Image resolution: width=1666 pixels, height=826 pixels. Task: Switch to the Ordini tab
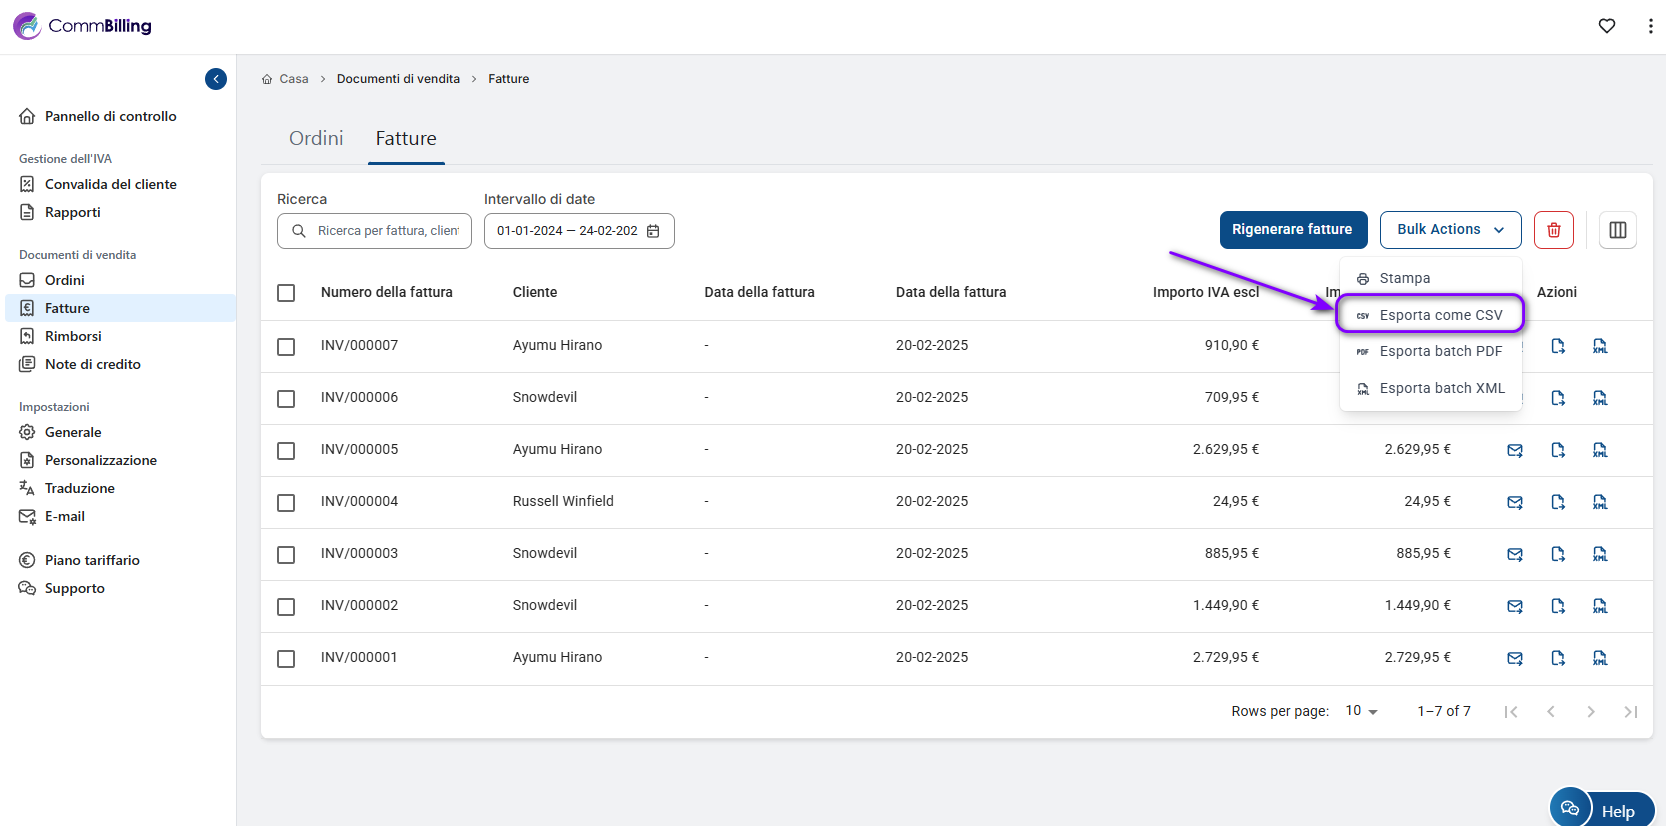[x=316, y=139]
